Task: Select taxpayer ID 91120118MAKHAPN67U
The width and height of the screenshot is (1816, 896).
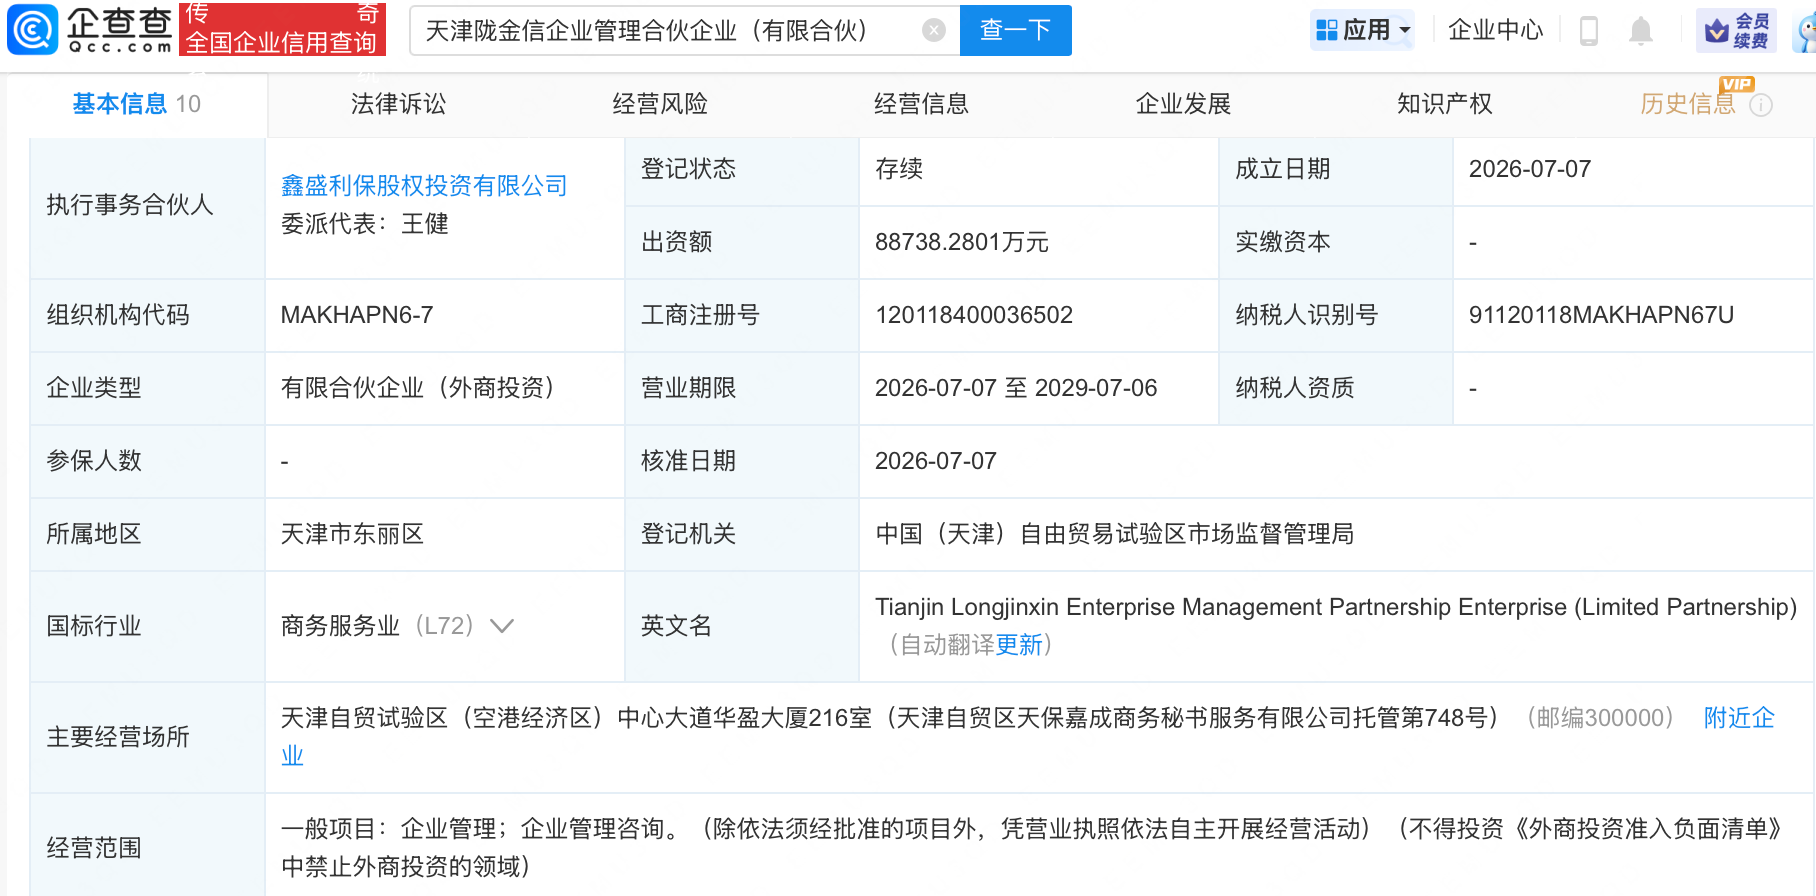Action: coord(1600,315)
